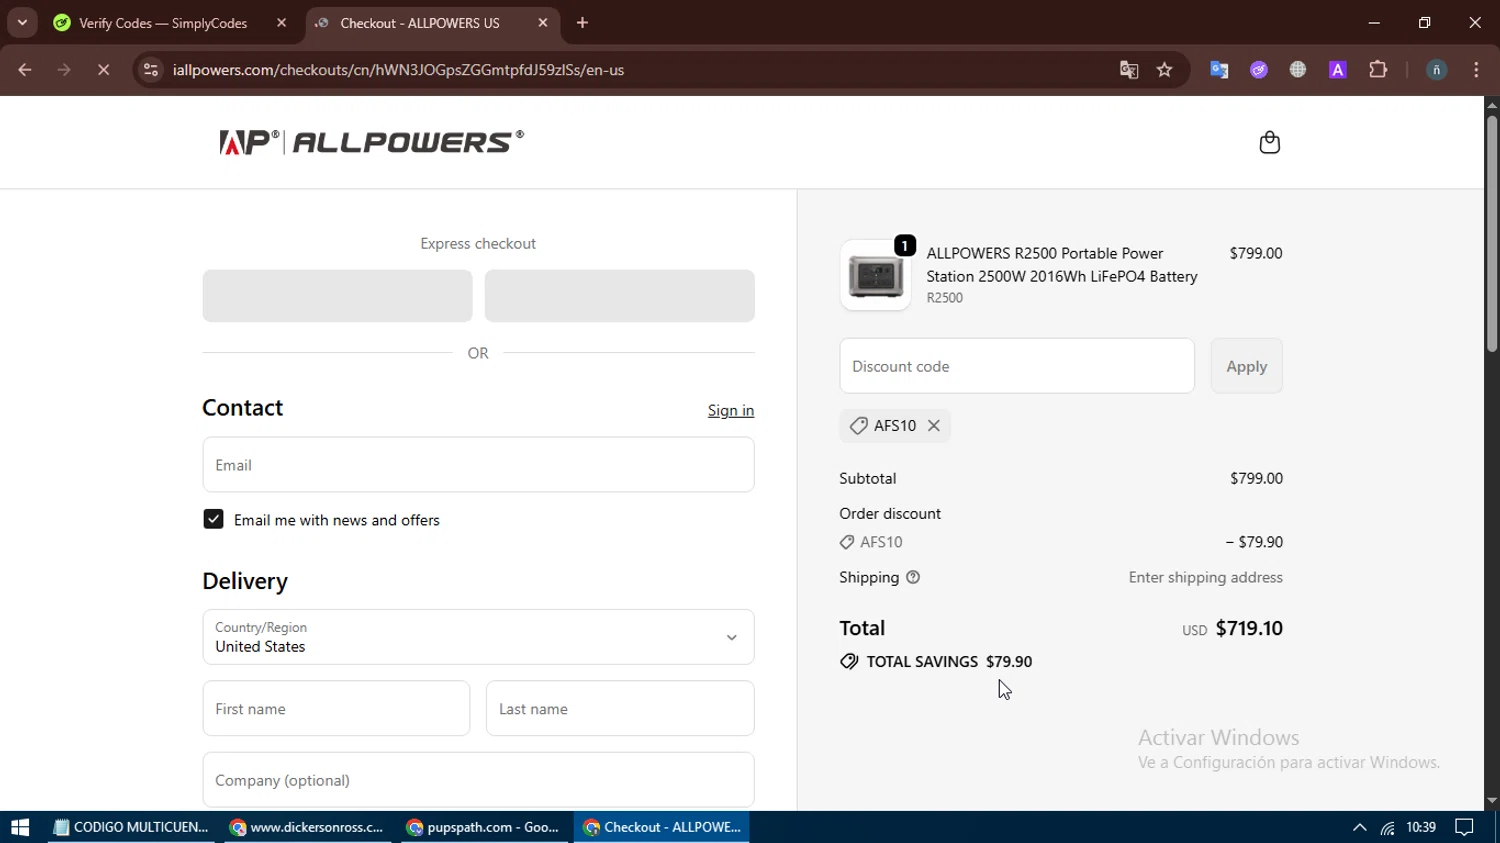Open the Chrome profile avatar

[x=1437, y=70]
